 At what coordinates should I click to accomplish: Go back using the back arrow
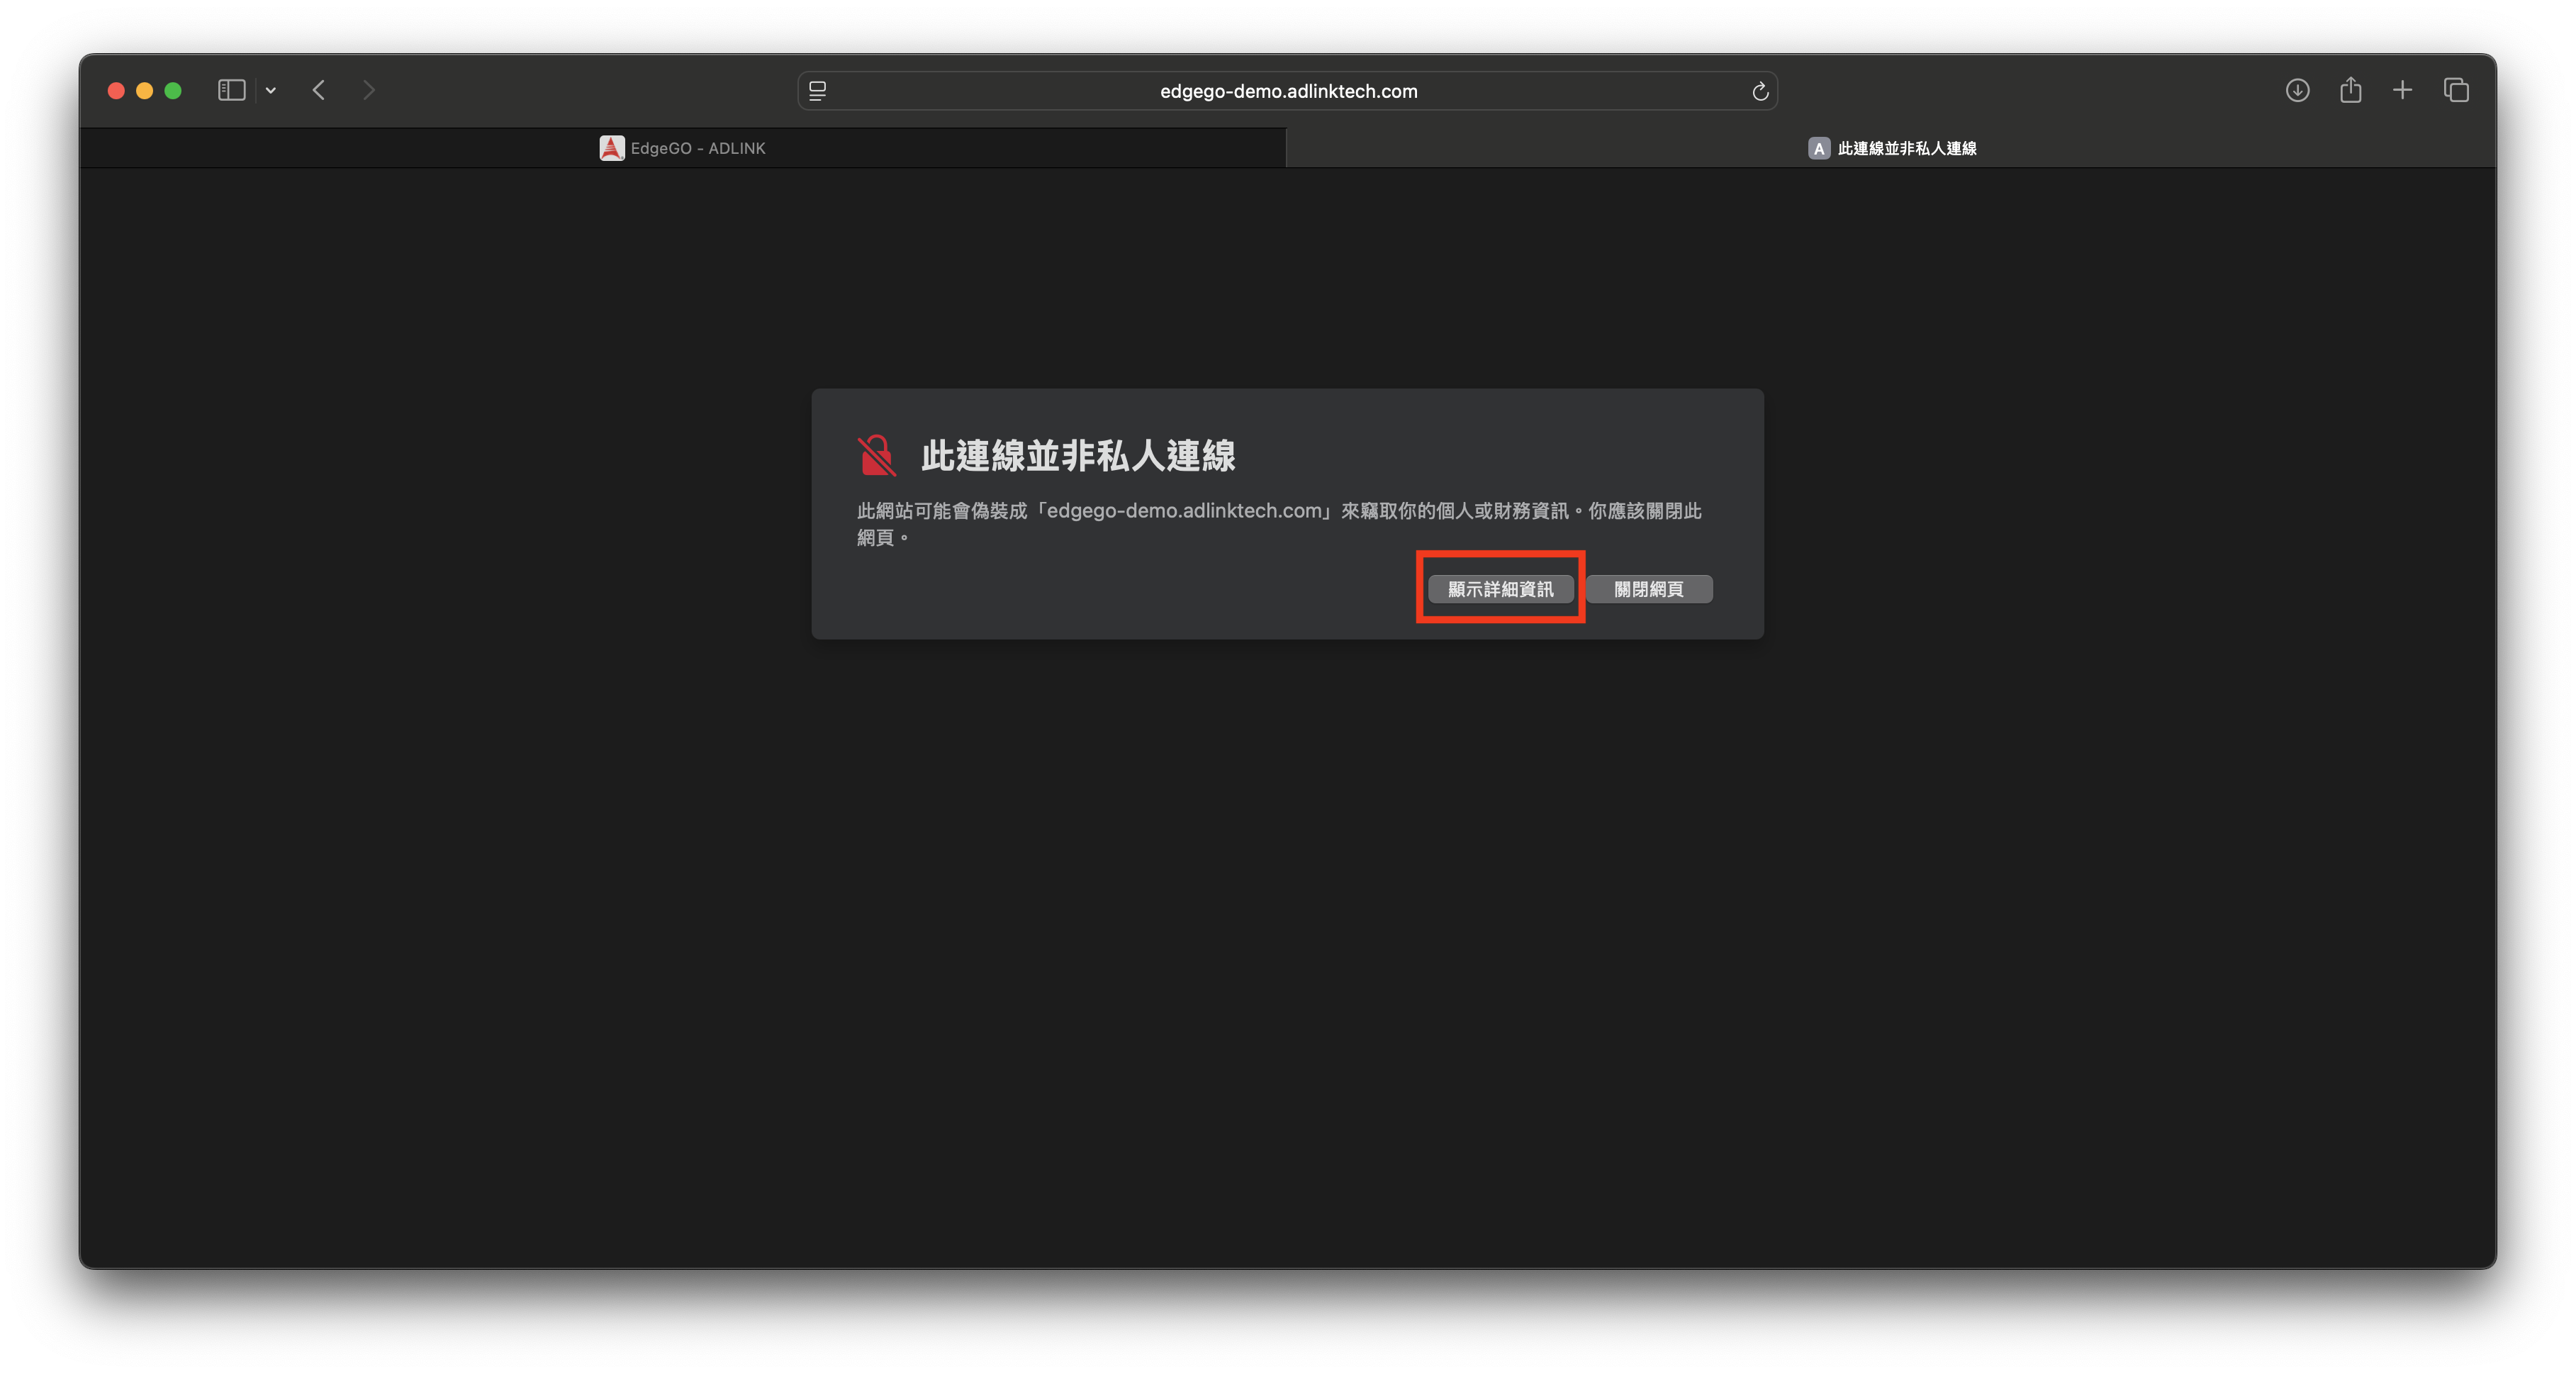[x=319, y=91]
